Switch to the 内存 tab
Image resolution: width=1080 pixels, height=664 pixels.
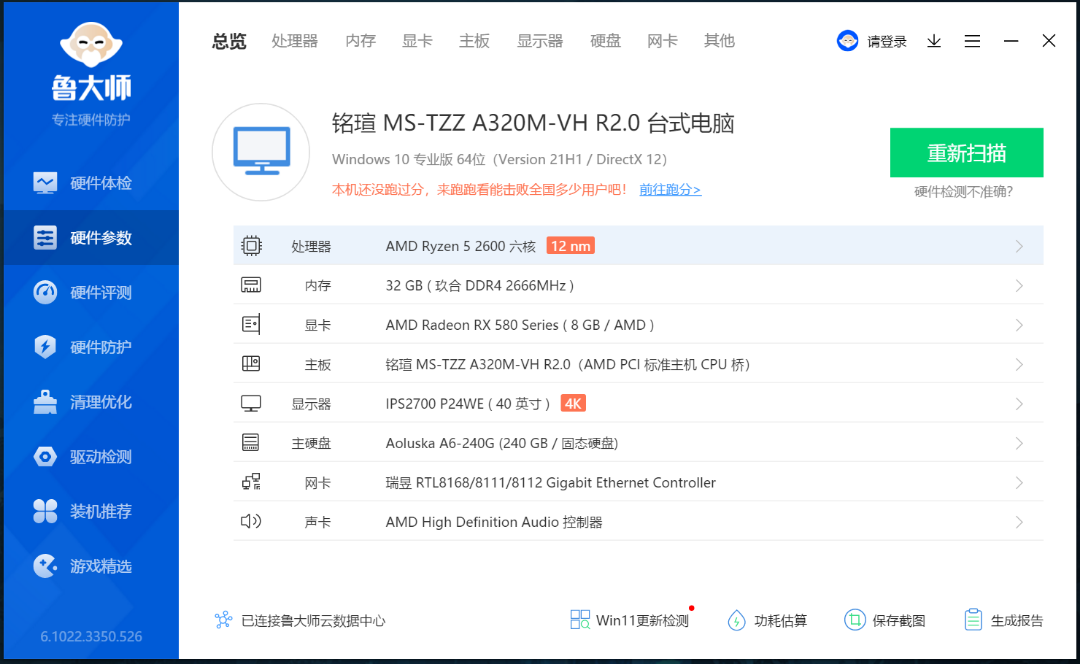361,41
